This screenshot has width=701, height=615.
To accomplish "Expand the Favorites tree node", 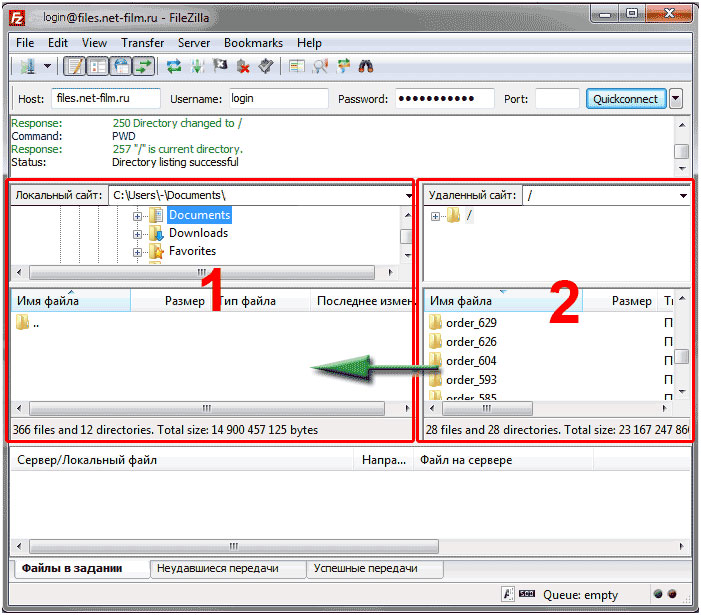I will coord(137,252).
